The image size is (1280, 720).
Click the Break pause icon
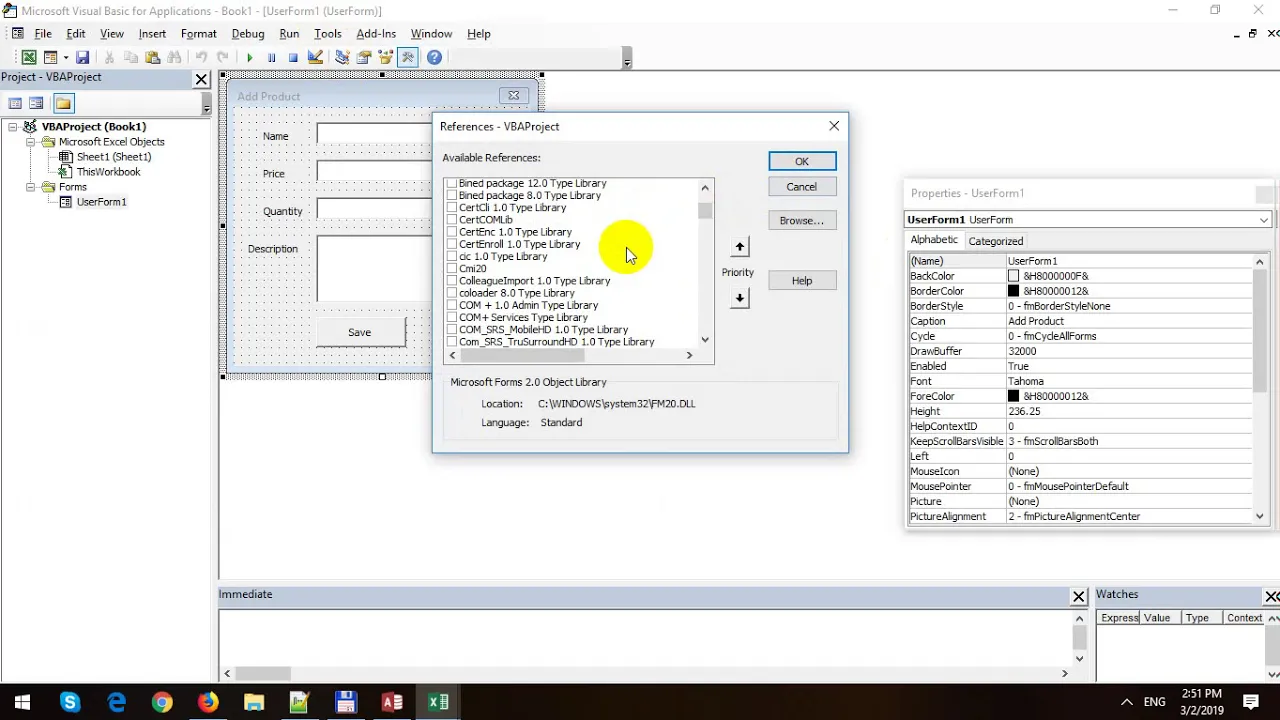271,58
